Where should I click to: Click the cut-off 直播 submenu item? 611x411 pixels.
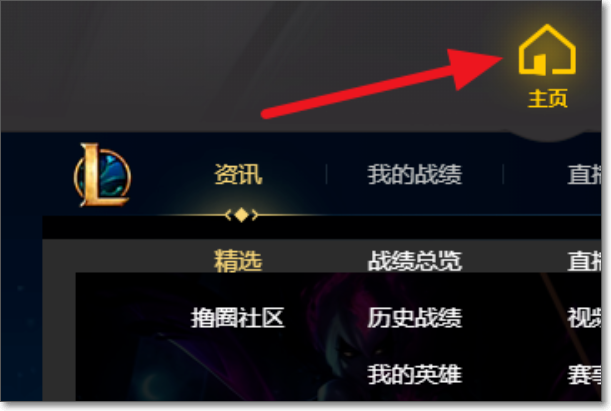tap(584, 261)
